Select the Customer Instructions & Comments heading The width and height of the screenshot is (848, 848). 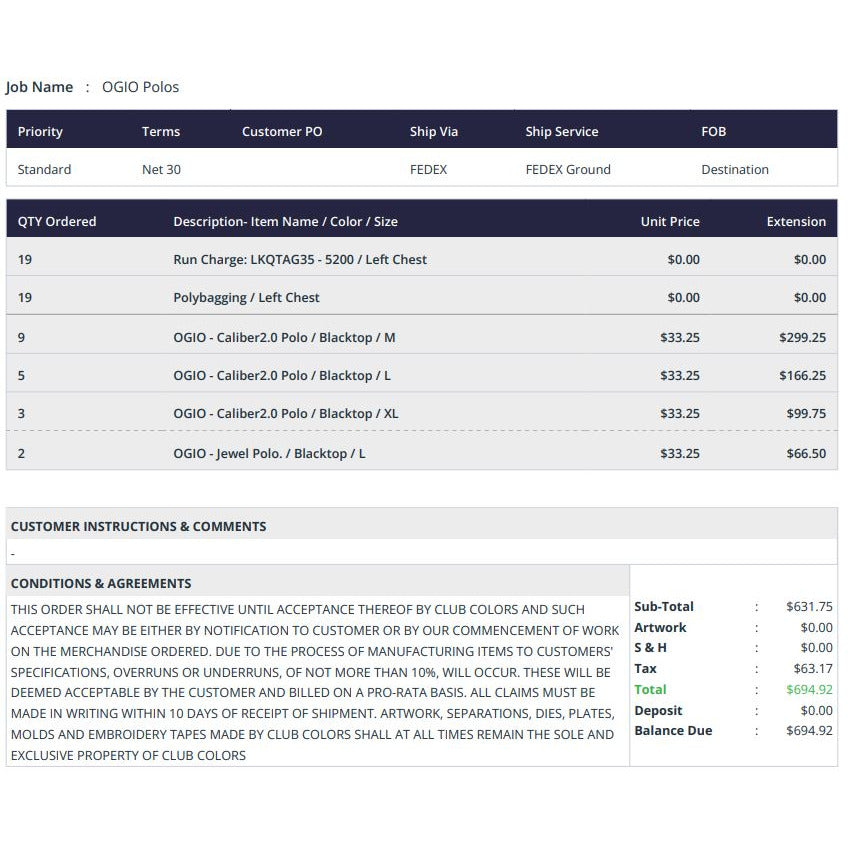(x=138, y=527)
